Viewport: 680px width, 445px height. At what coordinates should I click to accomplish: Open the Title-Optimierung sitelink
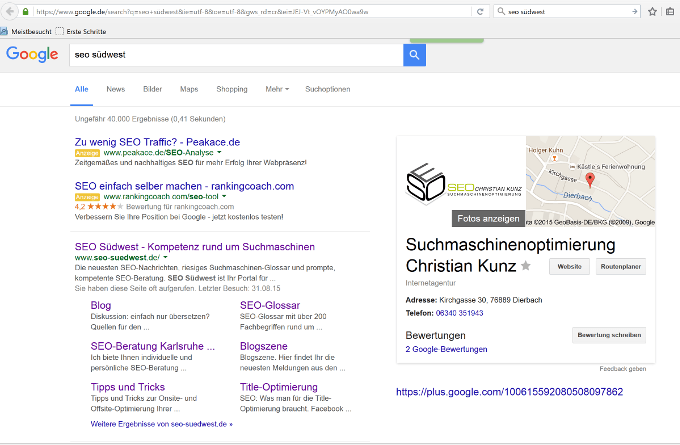[x=278, y=387]
